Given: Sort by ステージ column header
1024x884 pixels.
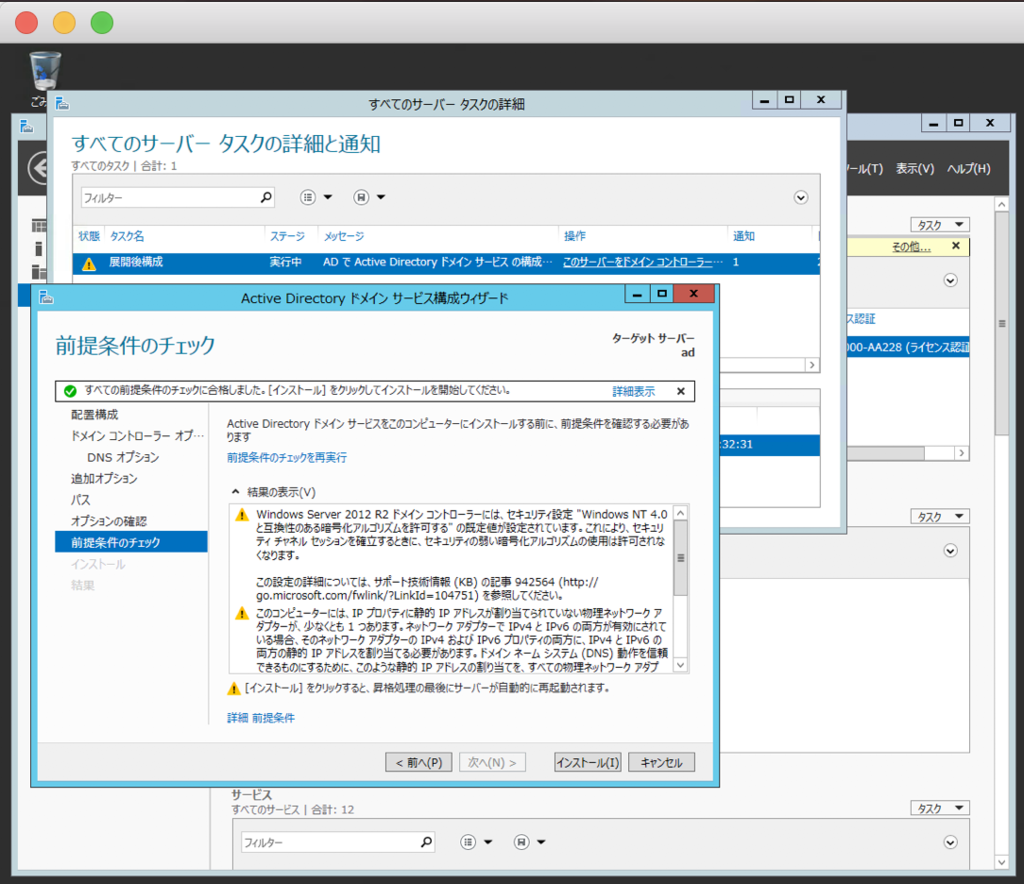Looking at the screenshot, I should pos(287,236).
